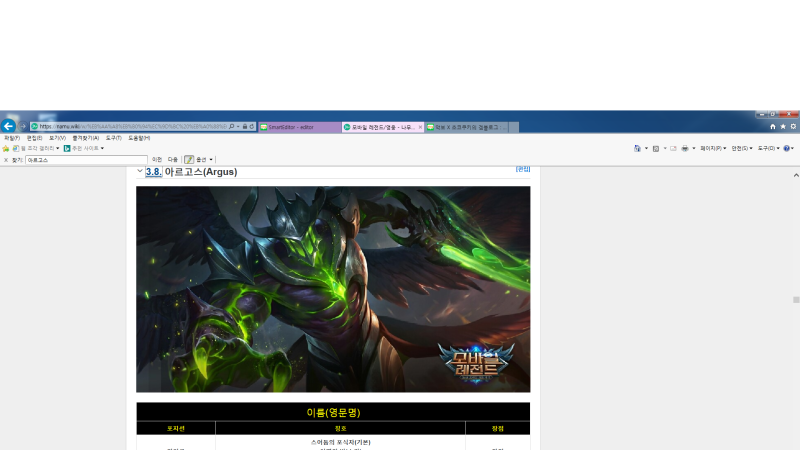Click 이전 to find previous match

point(157,160)
